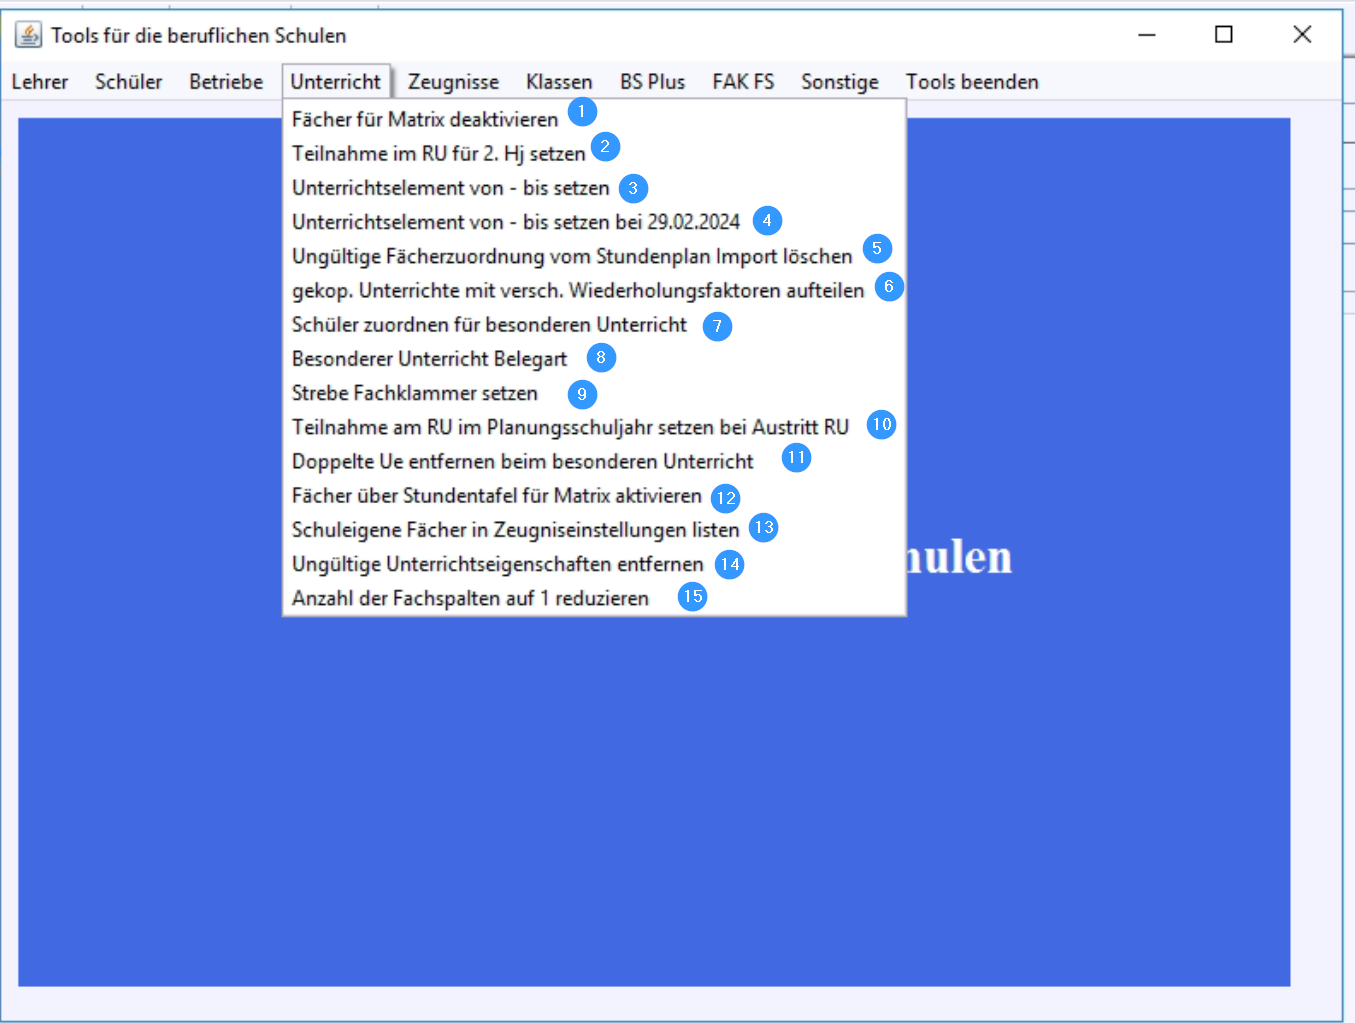This screenshot has height=1023, width=1355.
Task: Open the Schüler menu
Action: point(128,82)
